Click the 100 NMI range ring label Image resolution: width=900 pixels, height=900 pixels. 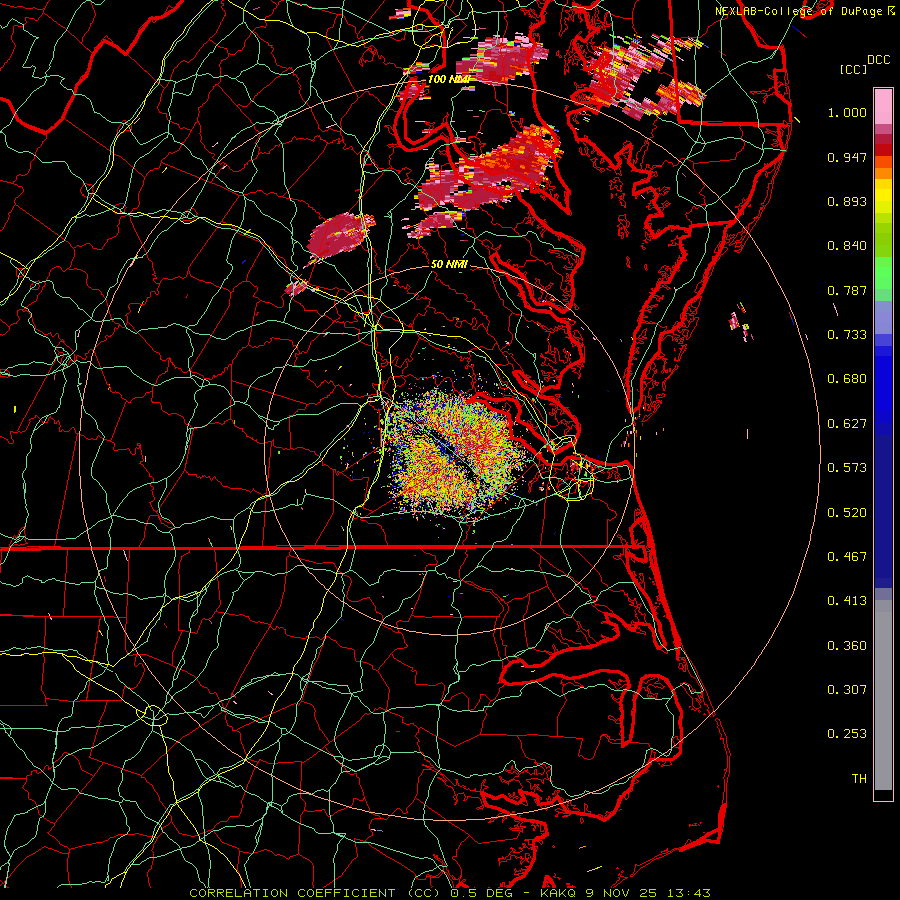pos(449,79)
